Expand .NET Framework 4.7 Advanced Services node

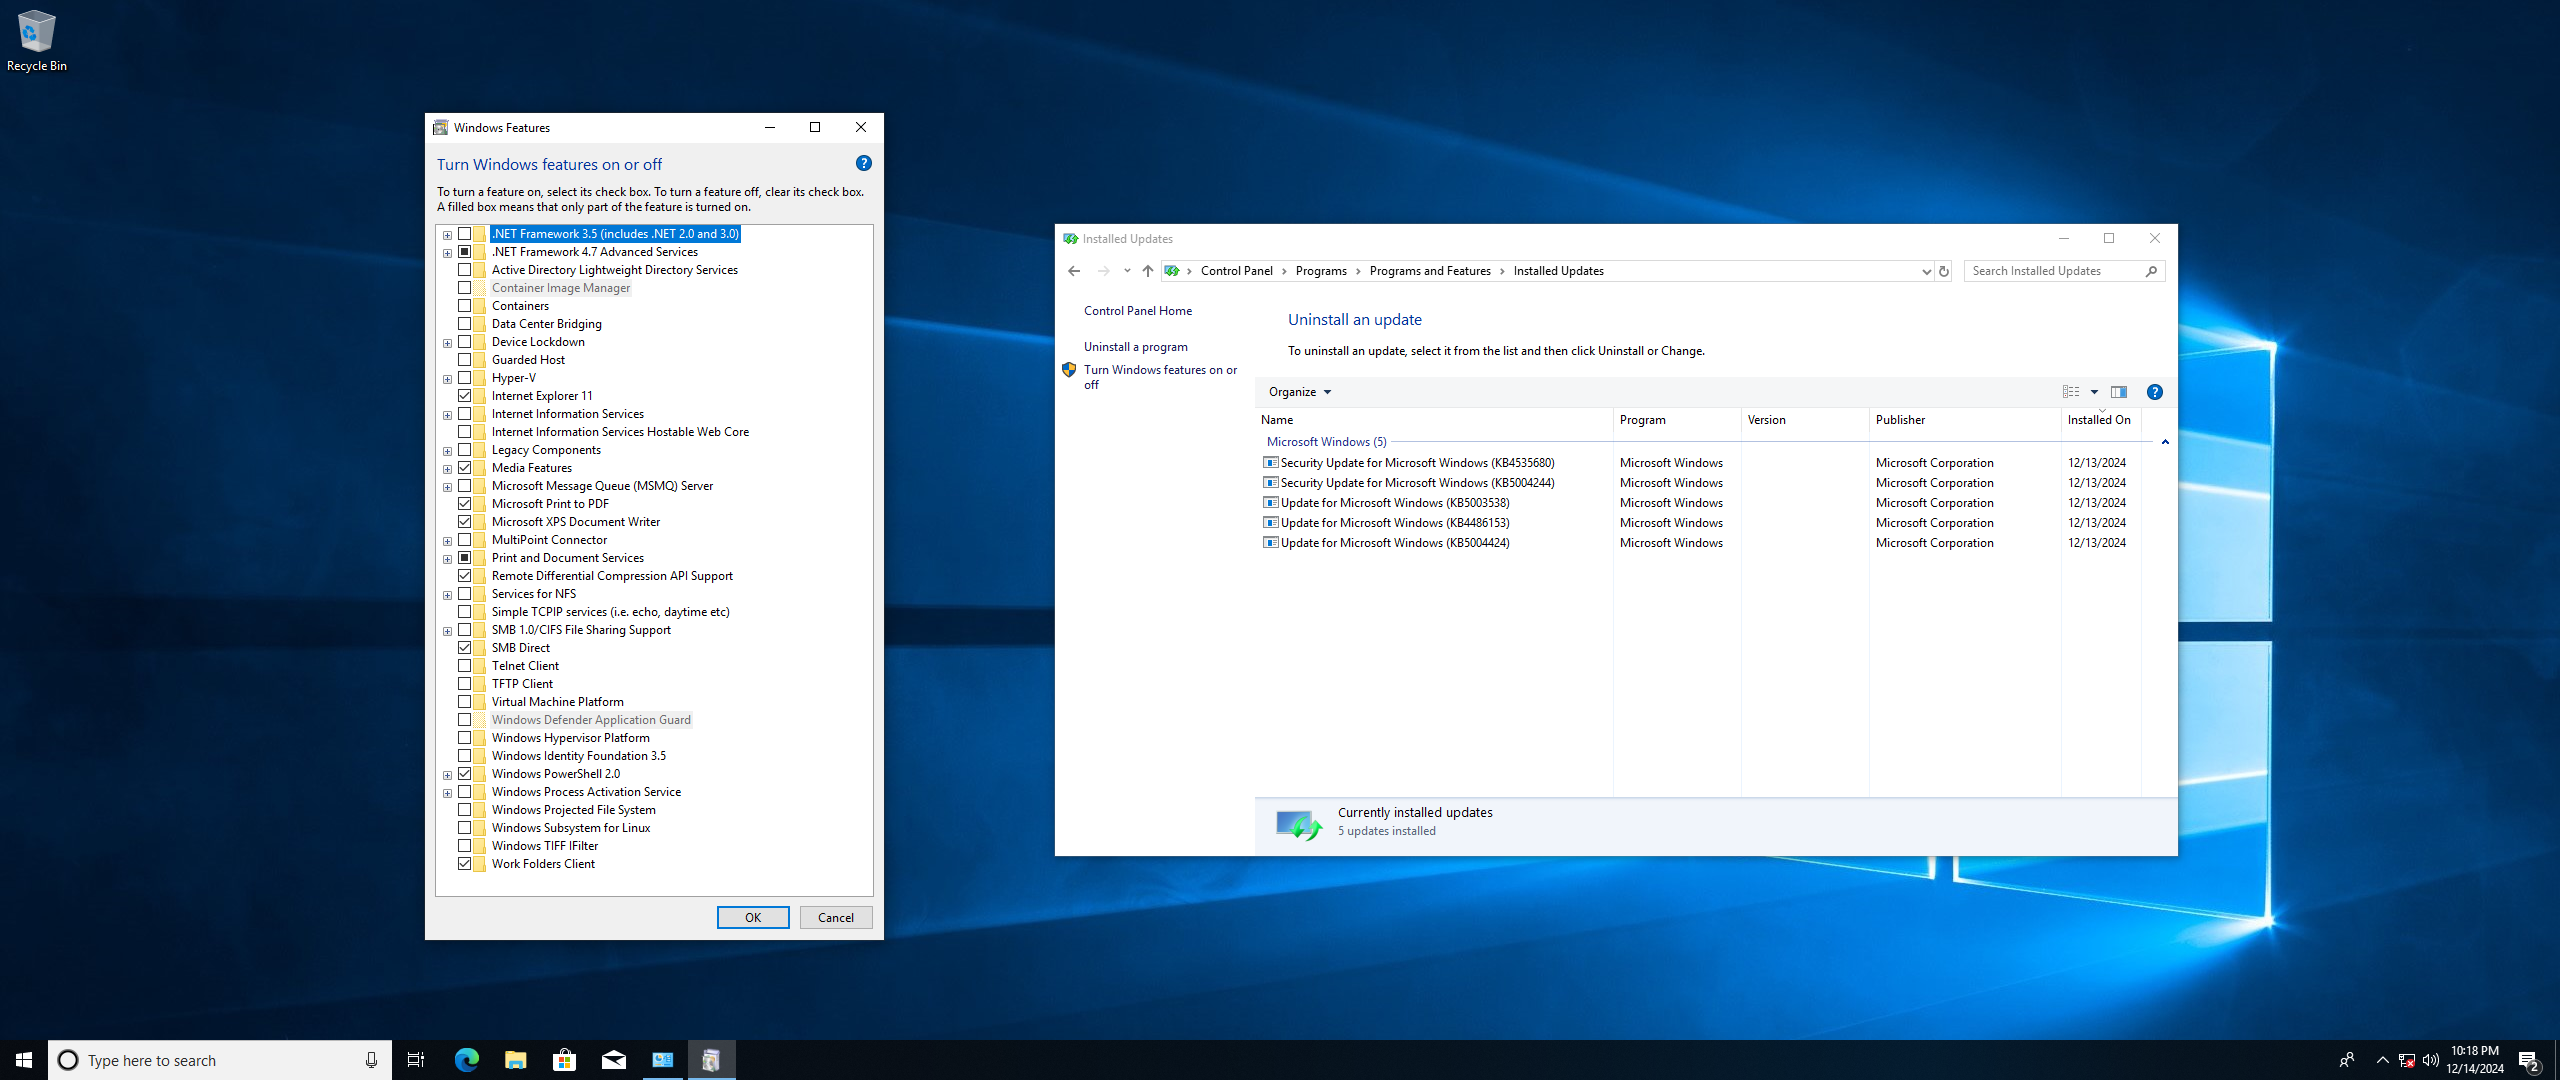coord(448,253)
